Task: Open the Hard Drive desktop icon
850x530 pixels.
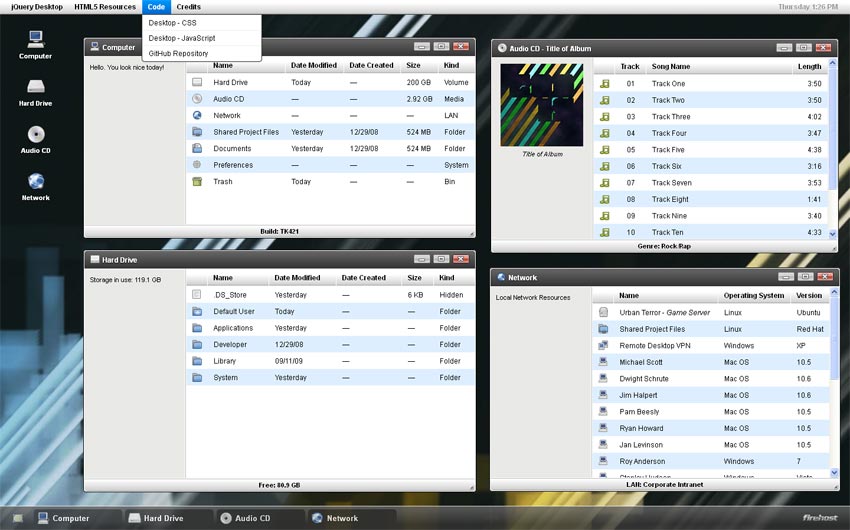Action: pos(36,89)
